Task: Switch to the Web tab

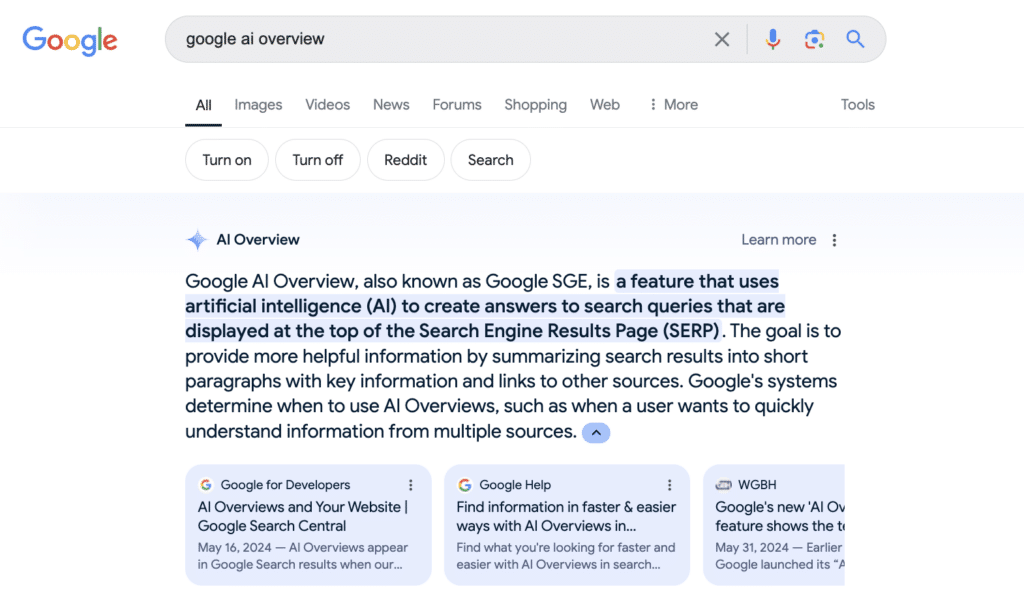Action: tap(605, 104)
